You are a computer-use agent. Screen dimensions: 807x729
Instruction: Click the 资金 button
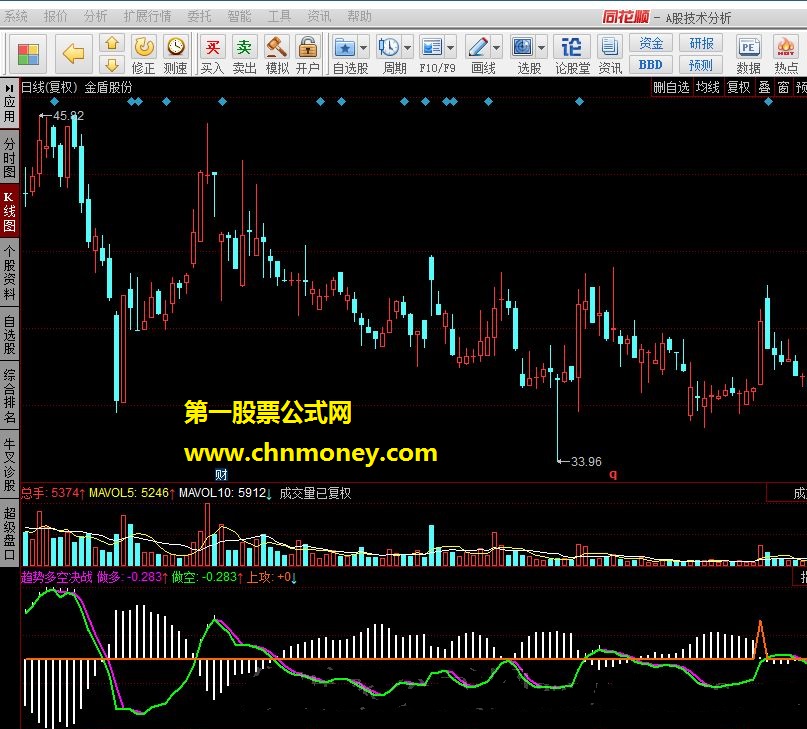tap(651, 43)
